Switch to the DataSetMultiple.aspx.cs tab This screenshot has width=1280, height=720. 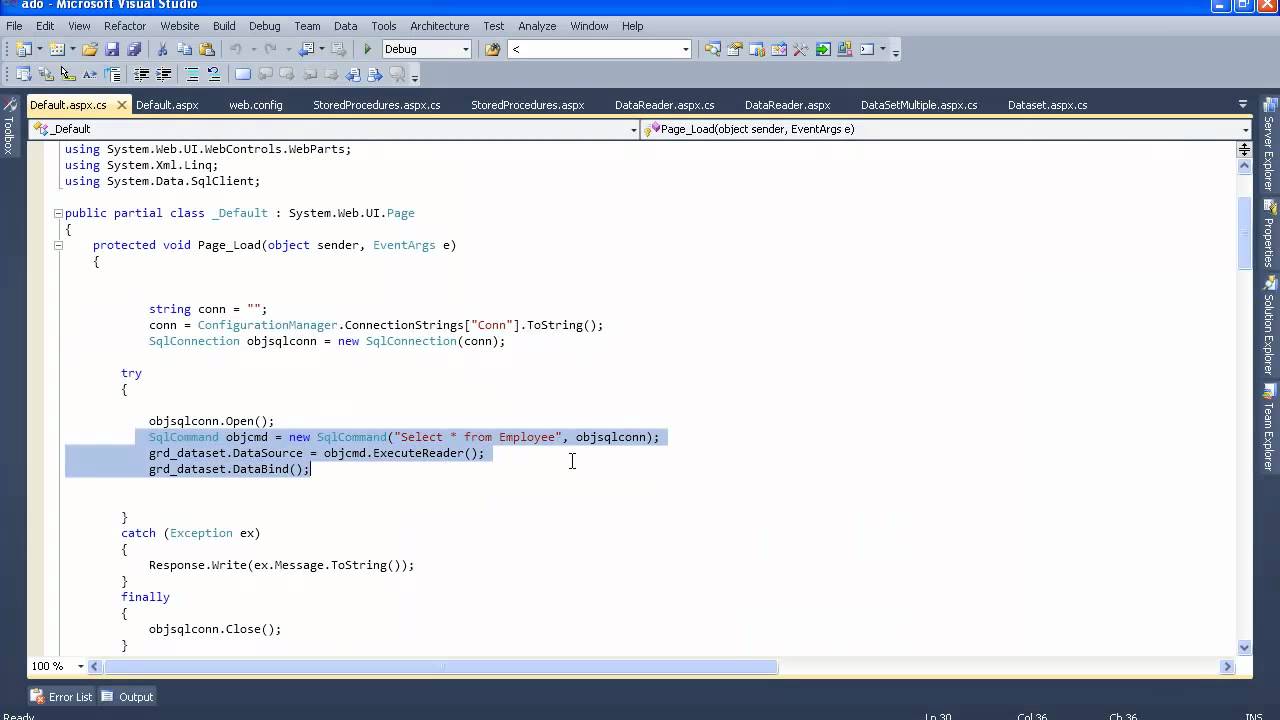(x=919, y=105)
